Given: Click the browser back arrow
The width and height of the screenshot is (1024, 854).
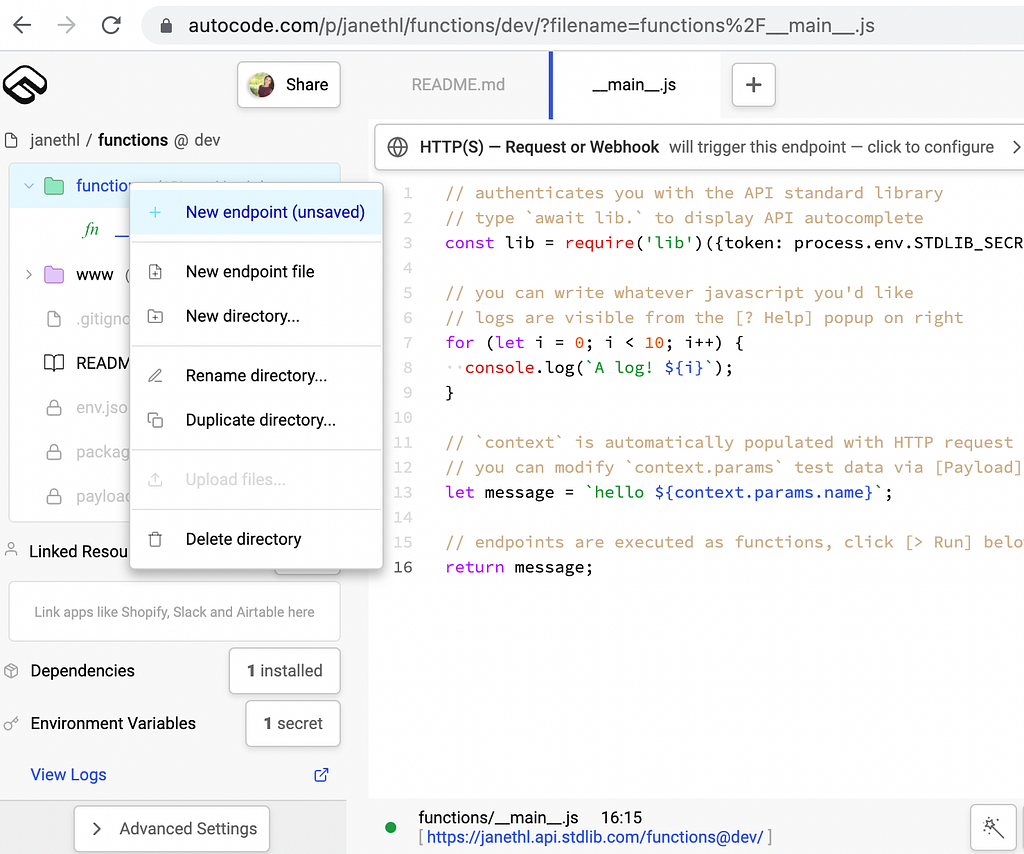Looking at the screenshot, I should coord(22,25).
